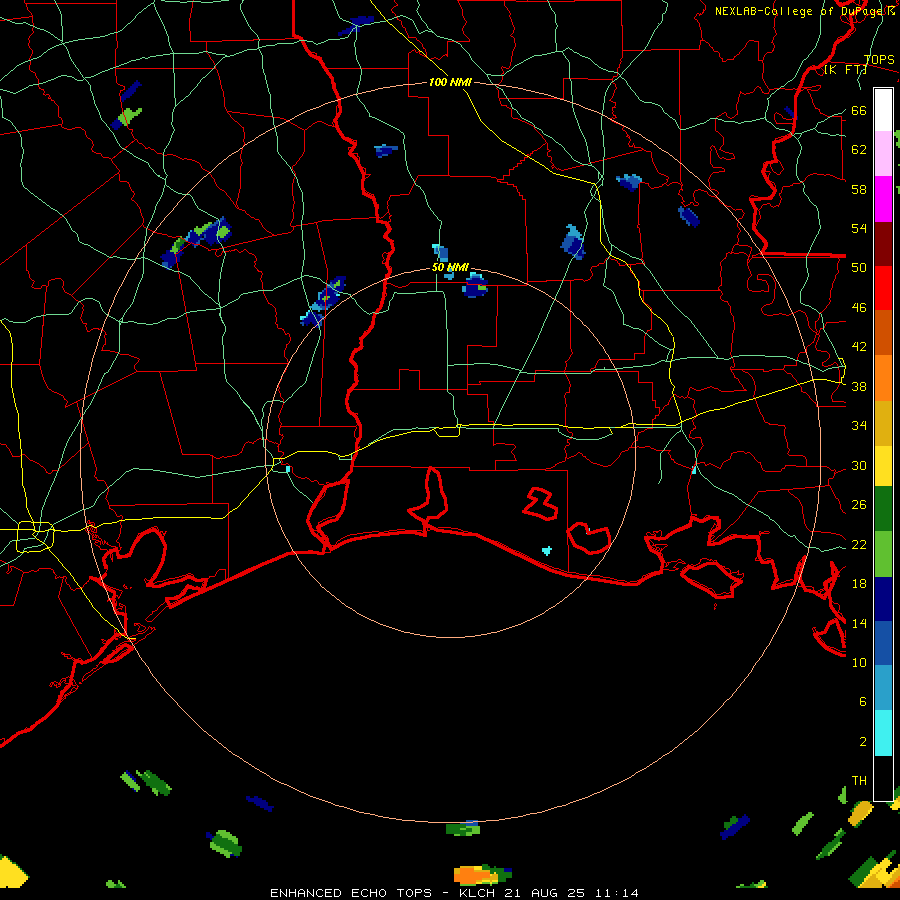
Task: Click the legend value '10'
Action: (x=859, y=663)
